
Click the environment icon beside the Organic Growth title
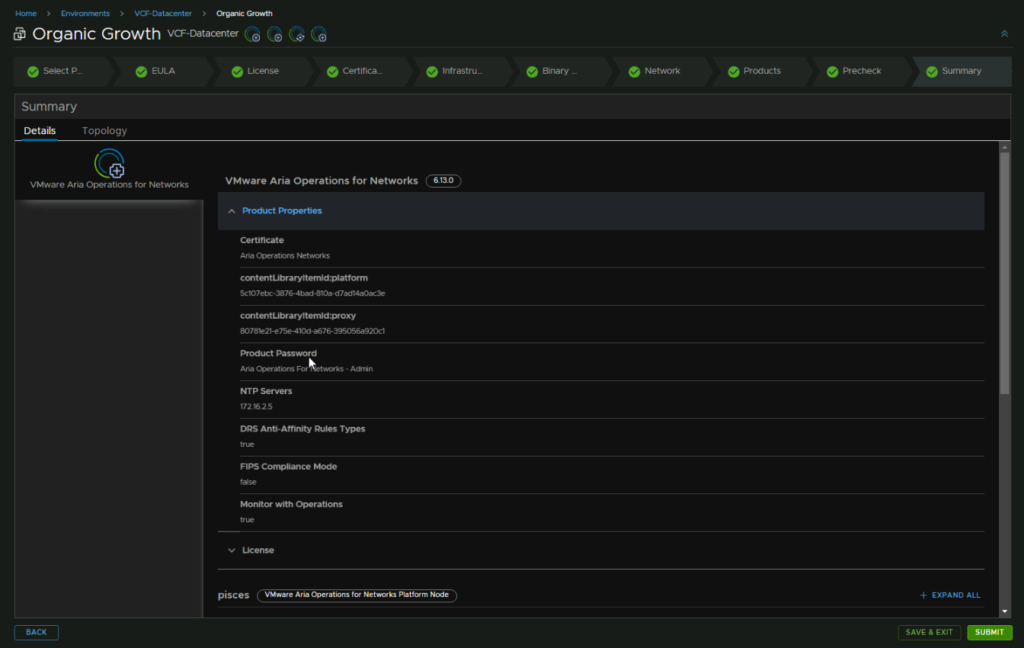click(x=20, y=34)
